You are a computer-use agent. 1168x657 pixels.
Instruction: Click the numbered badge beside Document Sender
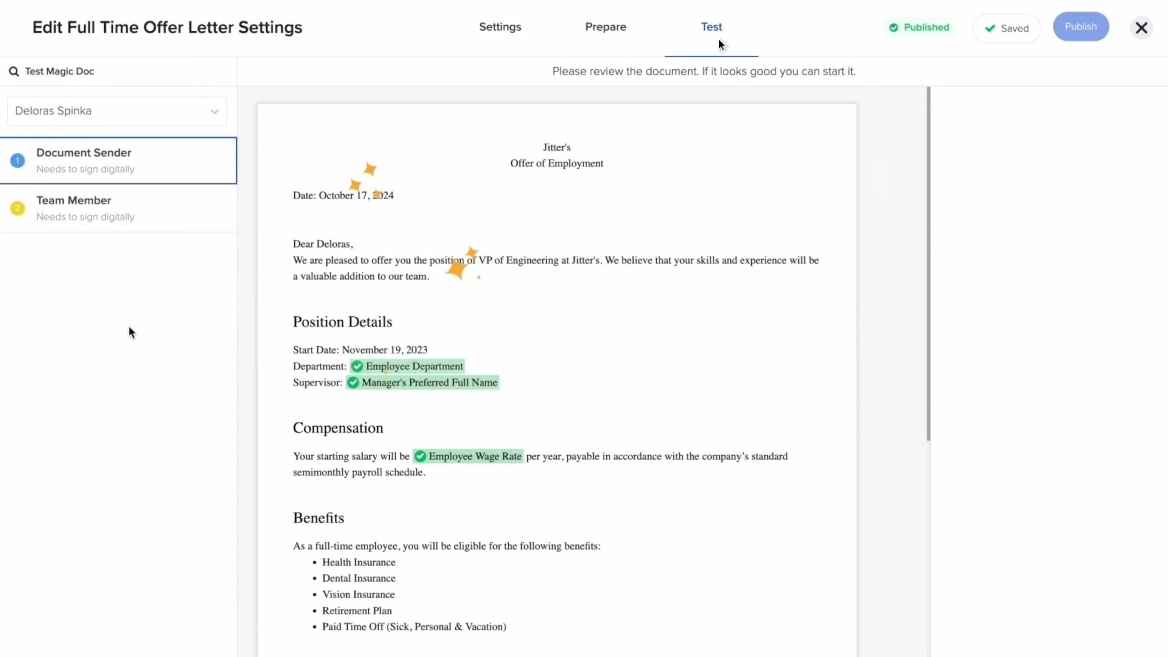coord(17,159)
